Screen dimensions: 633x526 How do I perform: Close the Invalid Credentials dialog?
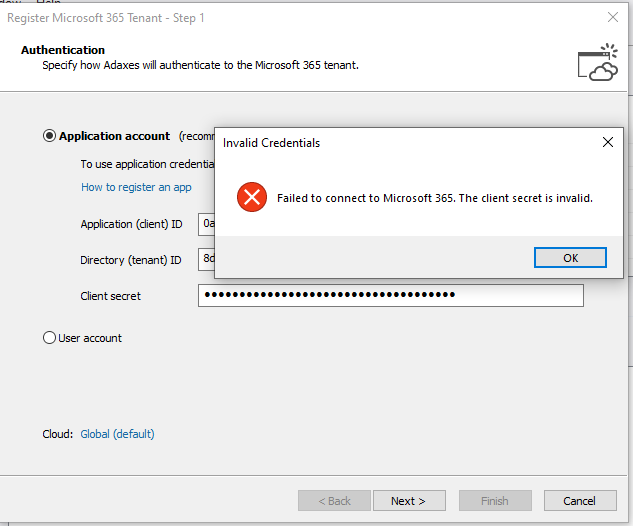tap(608, 142)
